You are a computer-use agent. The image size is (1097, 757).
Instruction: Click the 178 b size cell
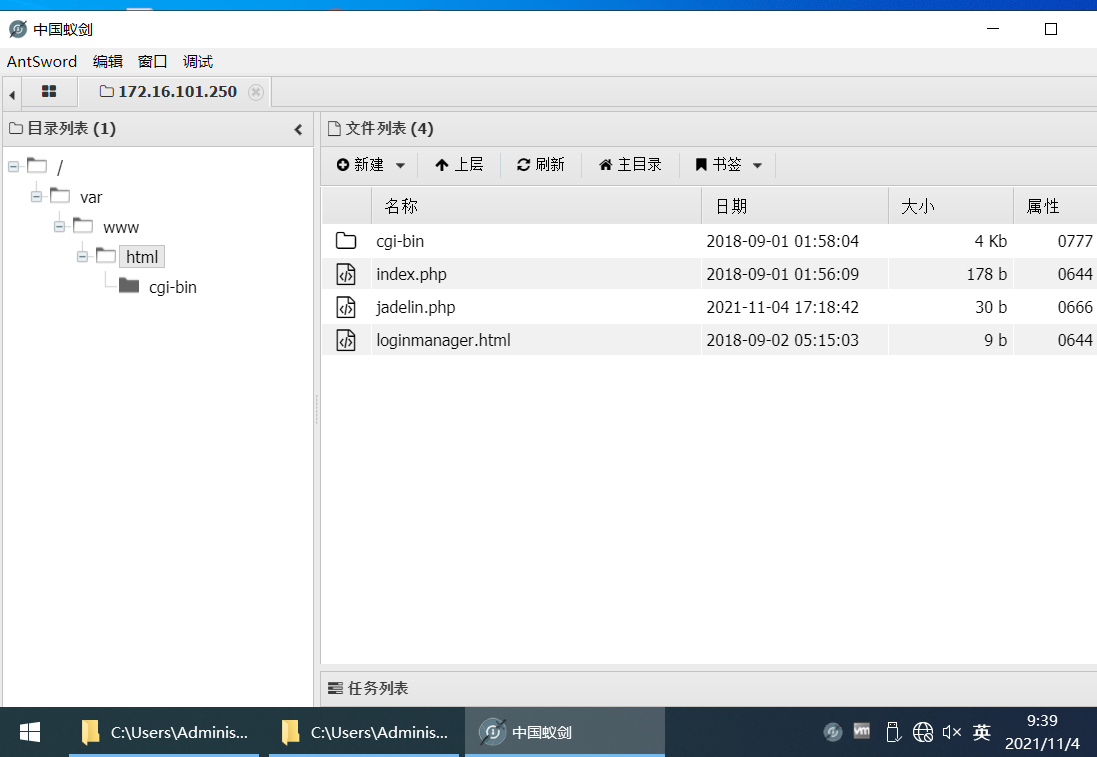986,274
